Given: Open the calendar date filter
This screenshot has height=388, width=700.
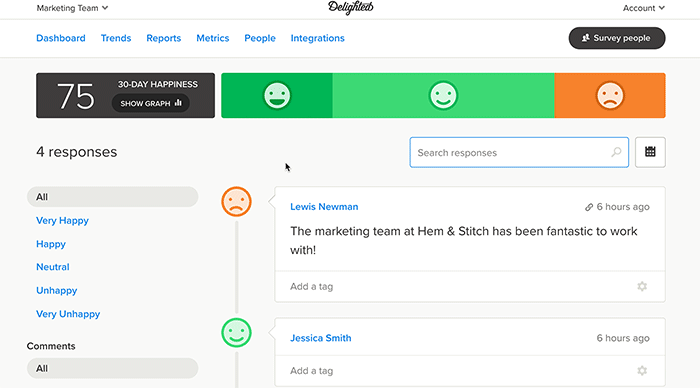Looking at the screenshot, I should coord(650,152).
